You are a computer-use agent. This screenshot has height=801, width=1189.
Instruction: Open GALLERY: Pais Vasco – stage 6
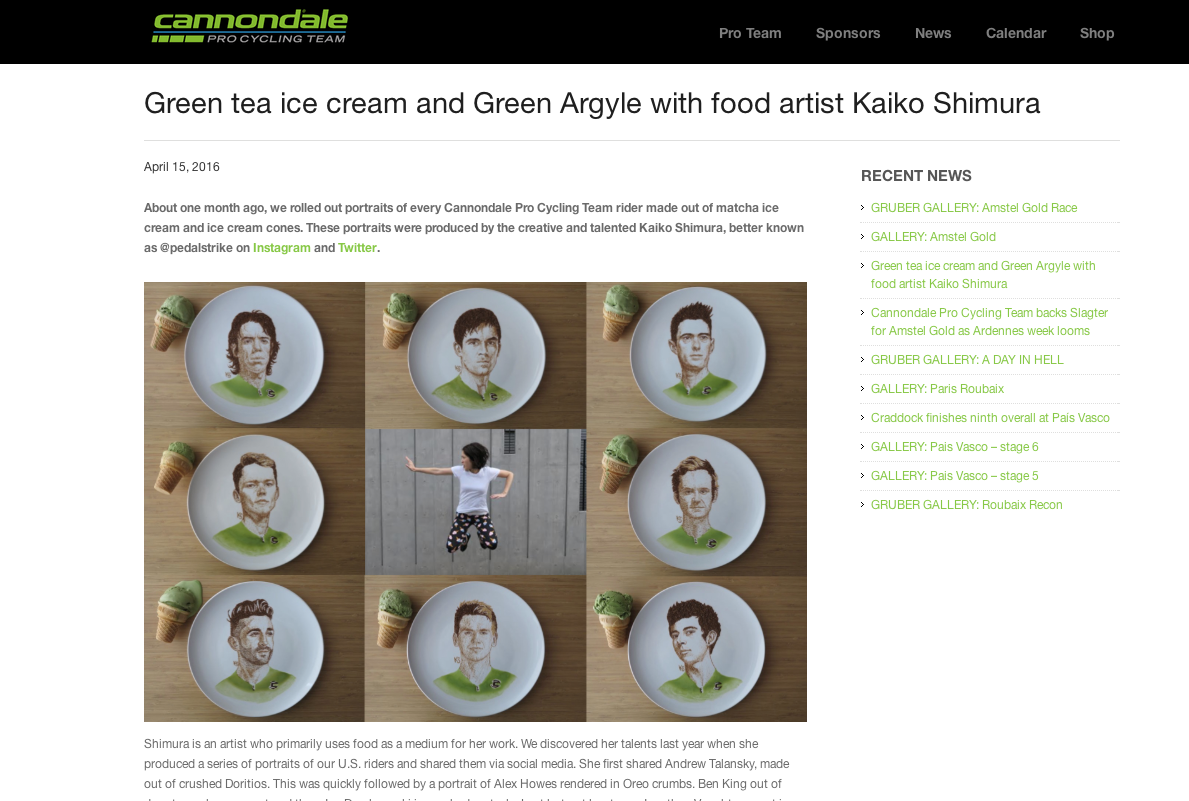954,447
